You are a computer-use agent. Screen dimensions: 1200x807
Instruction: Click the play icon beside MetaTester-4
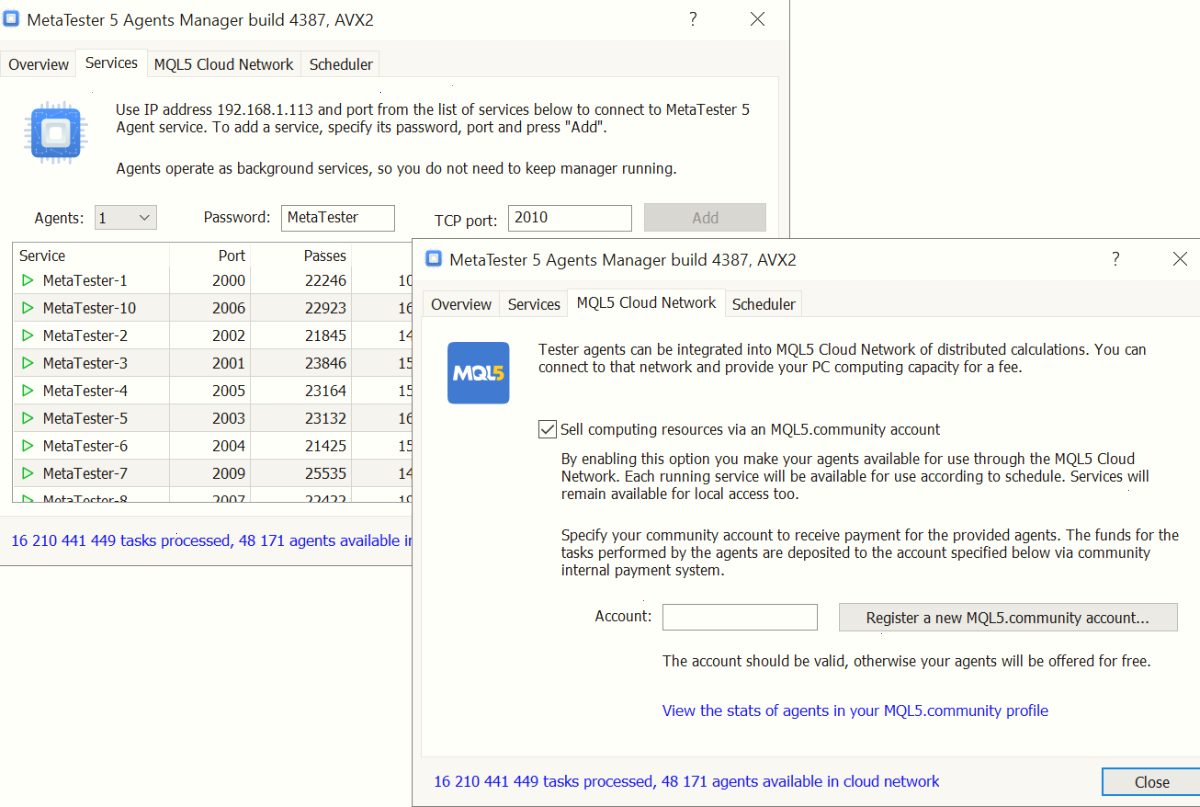point(28,391)
